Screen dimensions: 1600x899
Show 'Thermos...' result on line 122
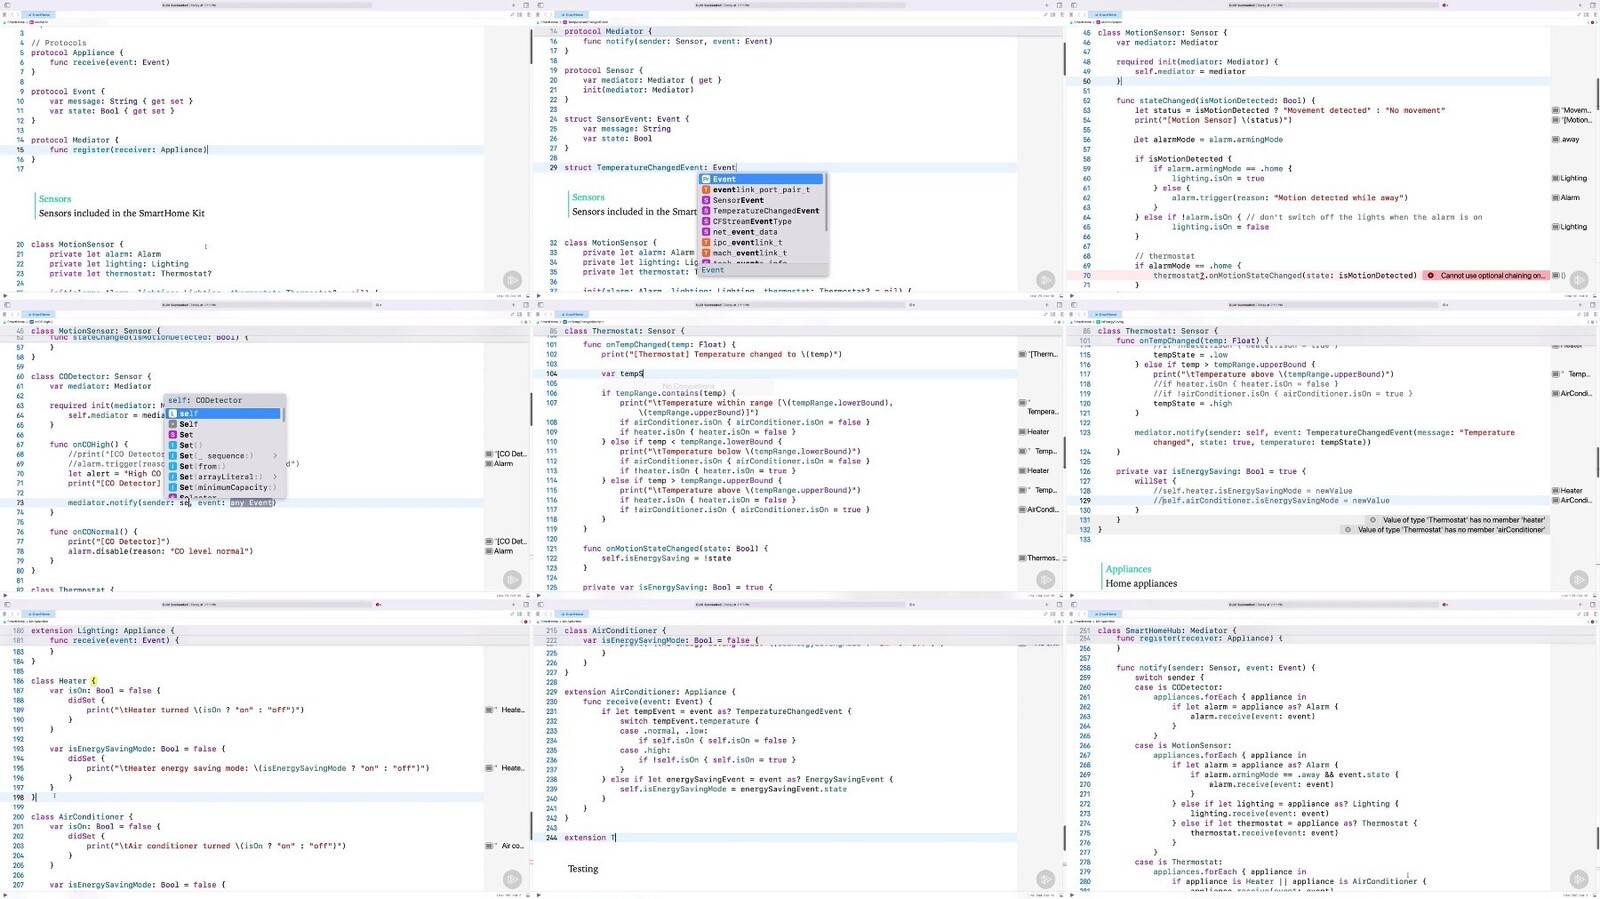(1039, 558)
